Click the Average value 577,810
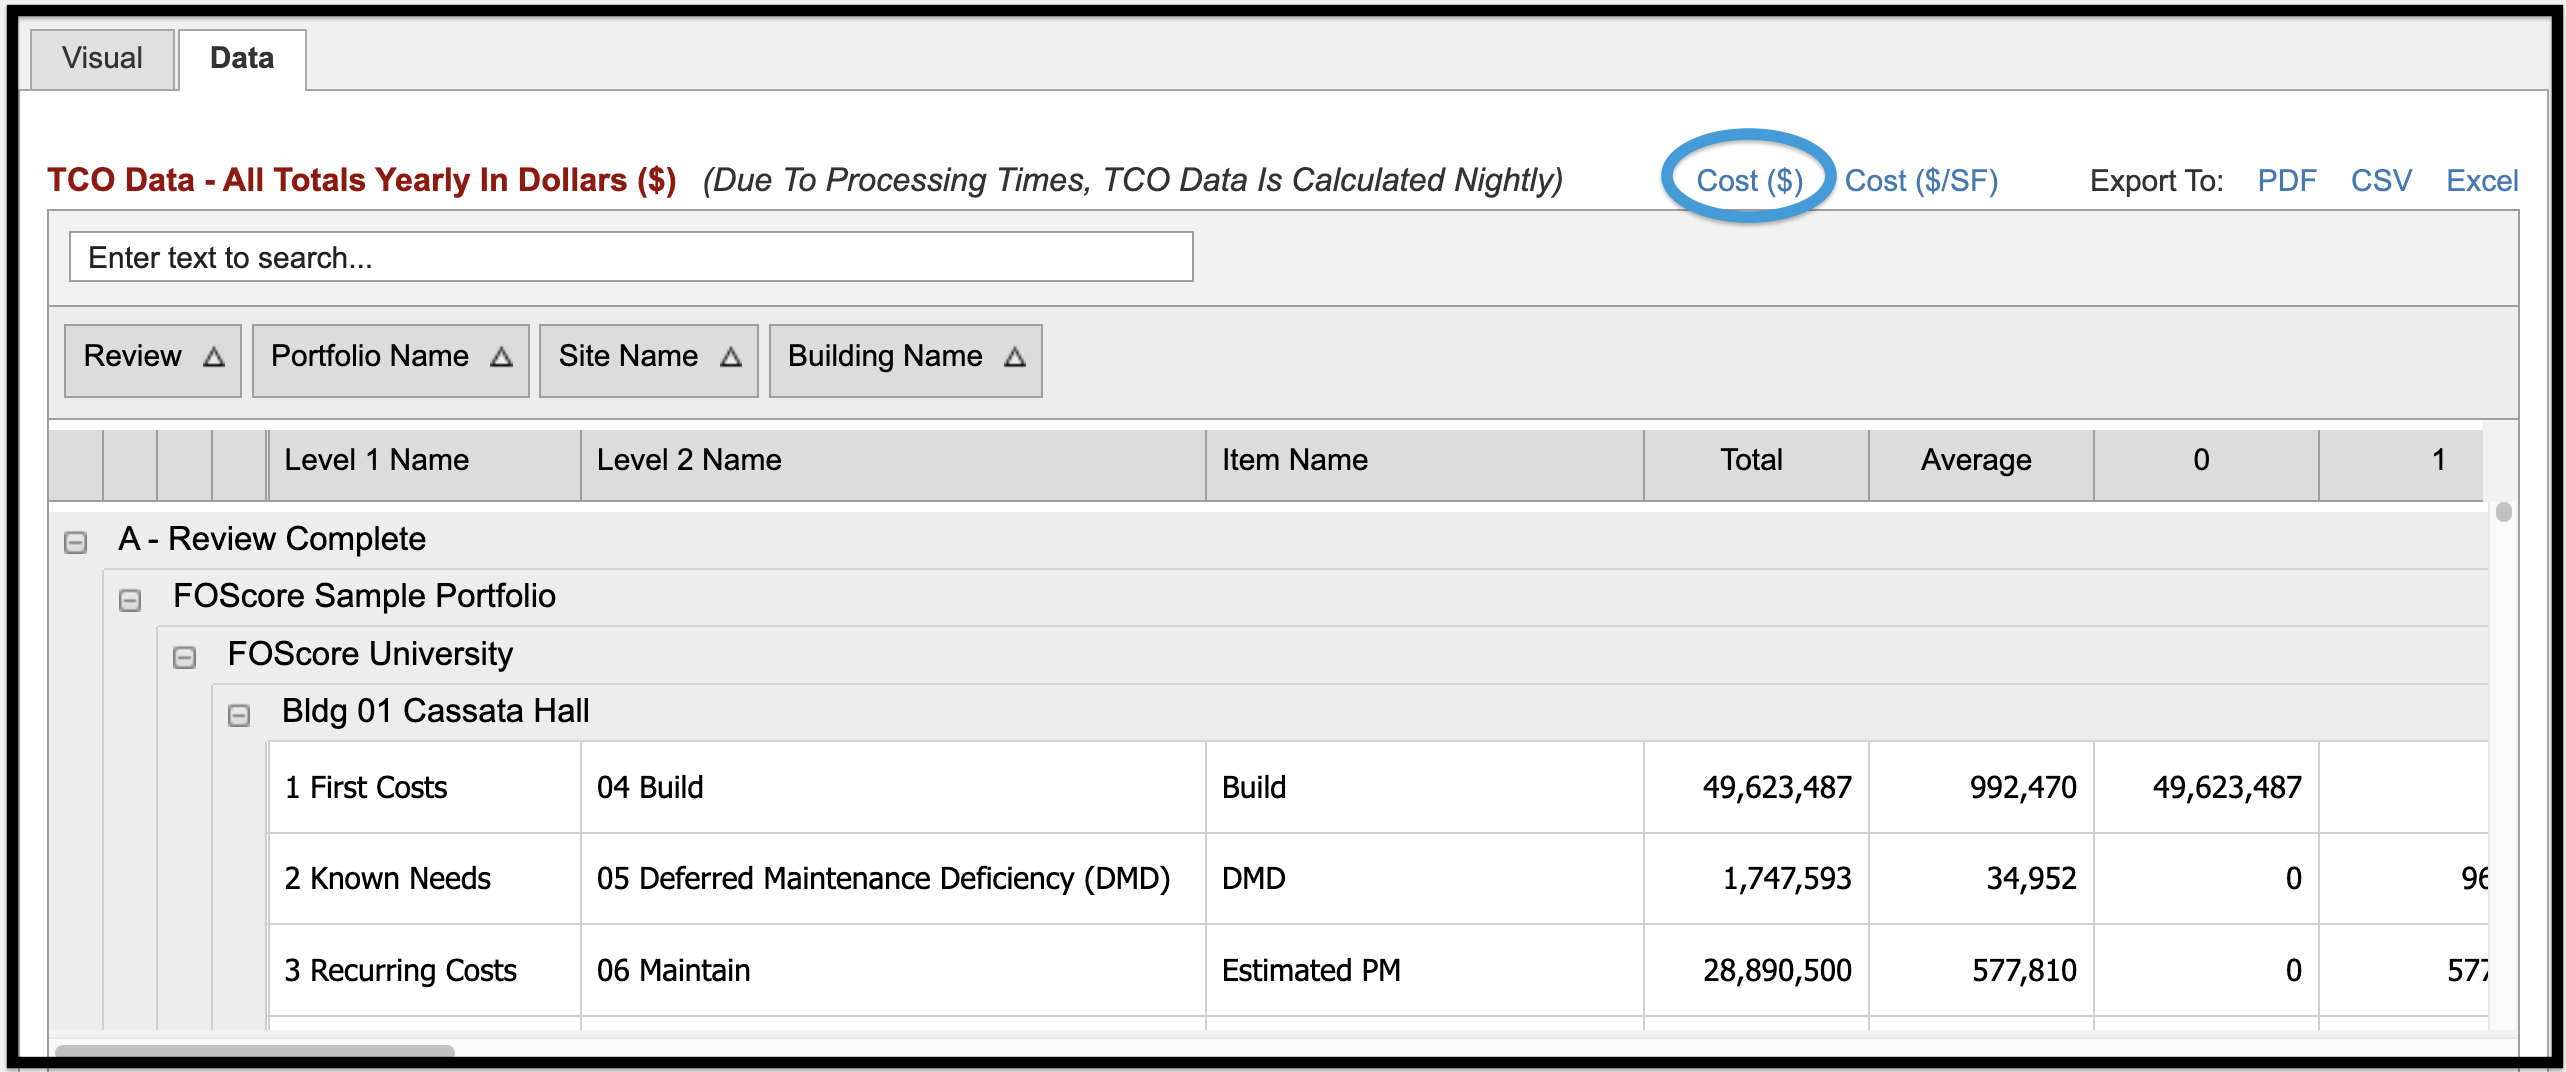This screenshot has height=1072, width=2566. 1982,970
